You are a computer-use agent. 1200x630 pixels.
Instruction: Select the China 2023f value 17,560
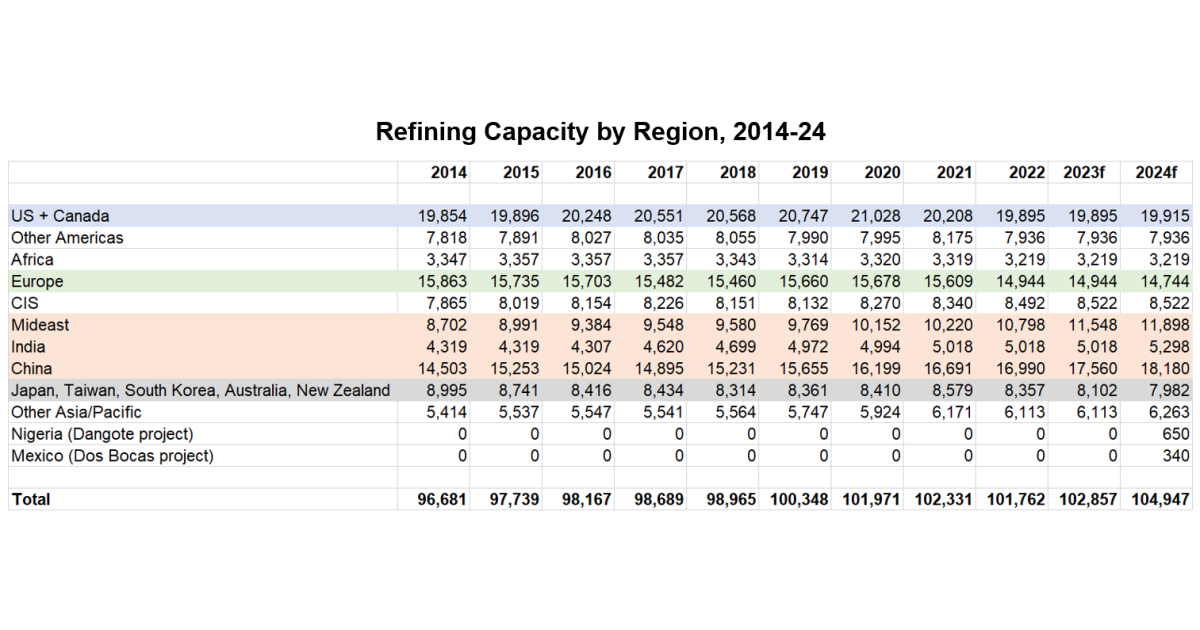(1094, 369)
